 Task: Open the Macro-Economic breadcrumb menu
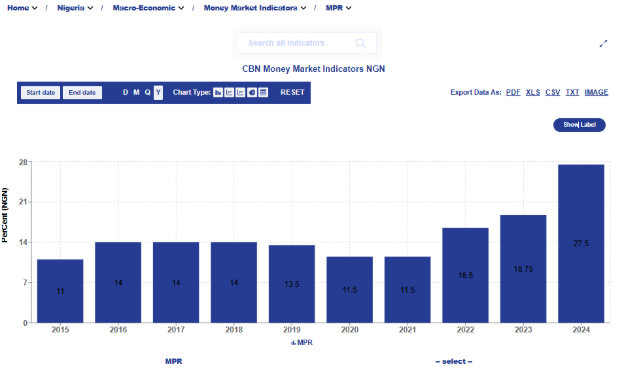click(x=148, y=8)
